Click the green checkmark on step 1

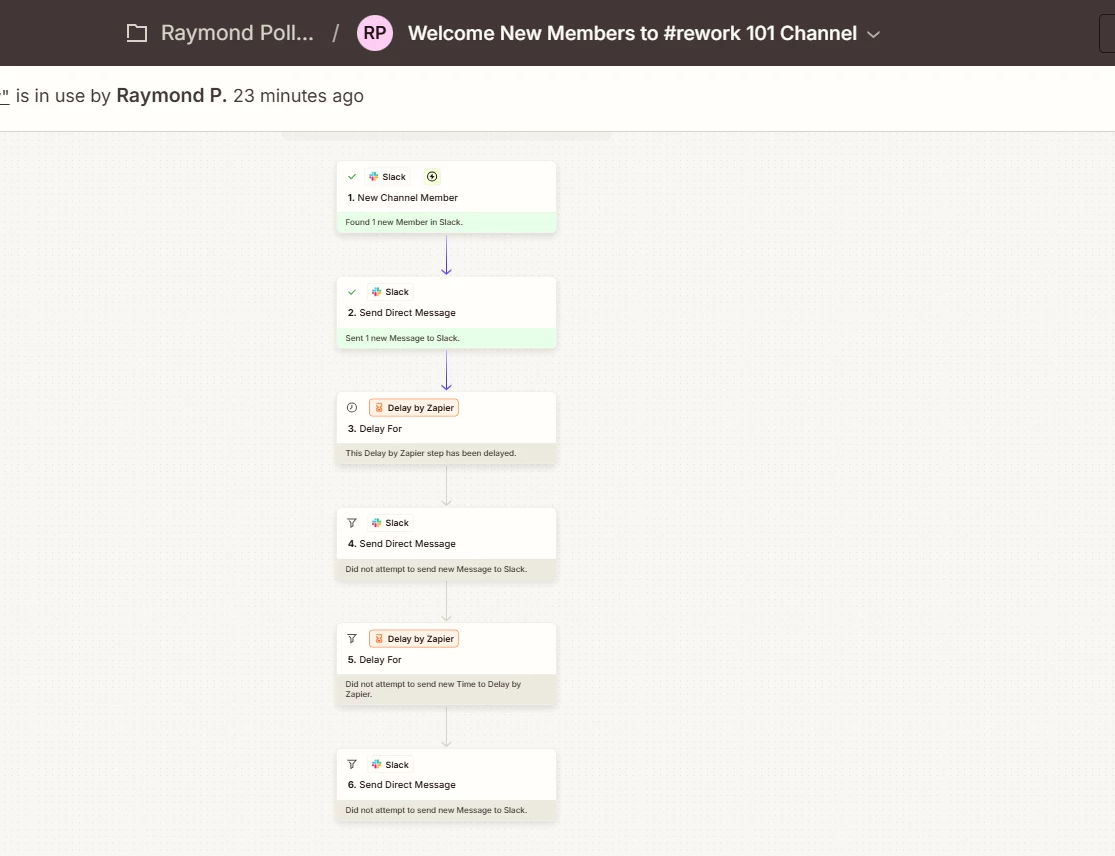pyautogui.click(x=352, y=176)
